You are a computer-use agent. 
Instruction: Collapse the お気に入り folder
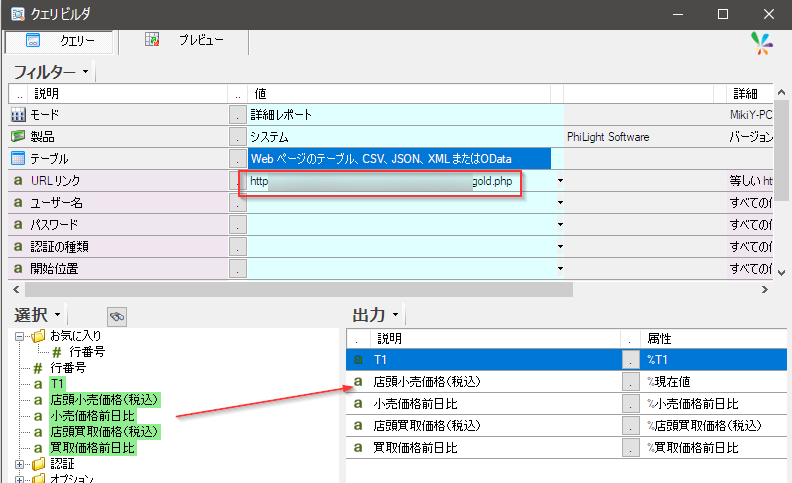click(x=19, y=336)
